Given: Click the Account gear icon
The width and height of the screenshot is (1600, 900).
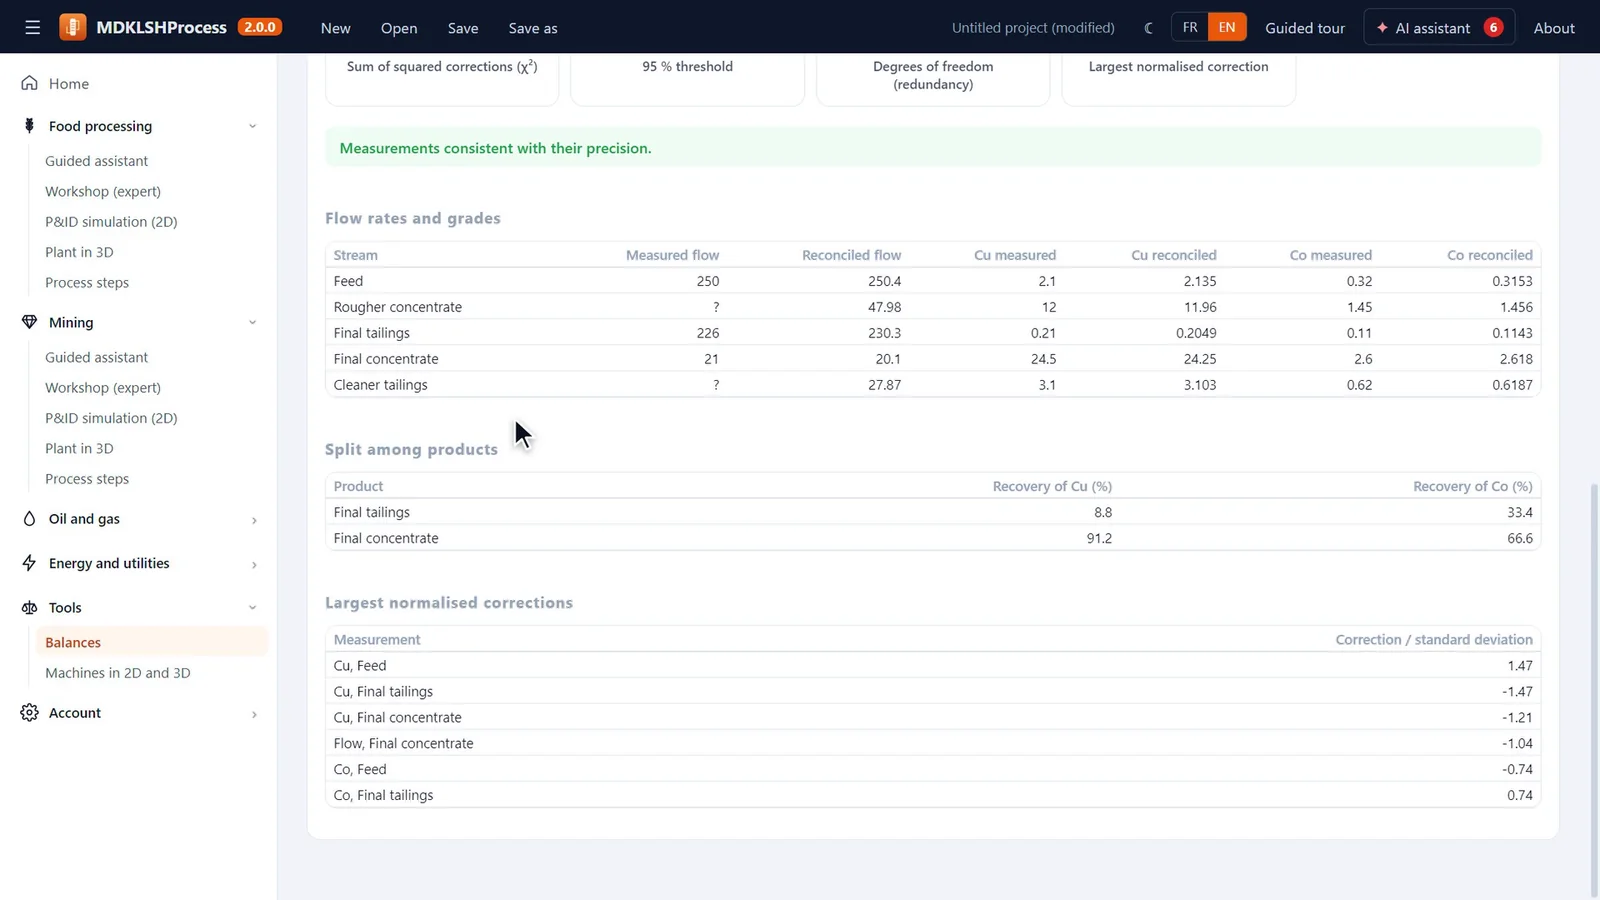Looking at the screenshot, I should tap(29, 713).
